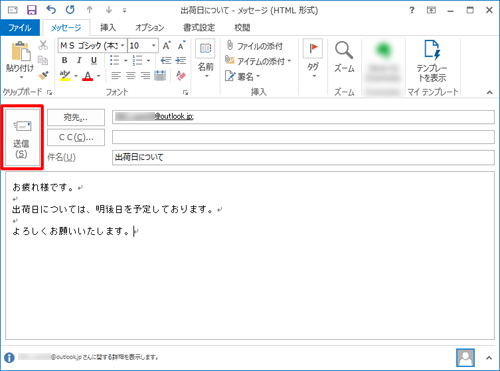Switch to the 校閲 tab
Image resolution: width=500 pixels, height=371 pixels.
pos(242,28)
